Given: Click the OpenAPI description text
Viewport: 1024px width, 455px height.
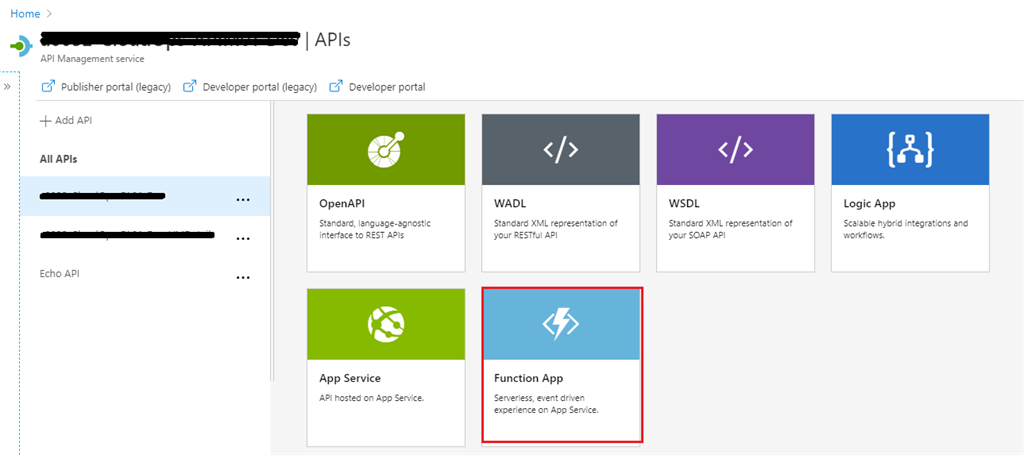Looking at the screenshot, I should click(375, 229).
